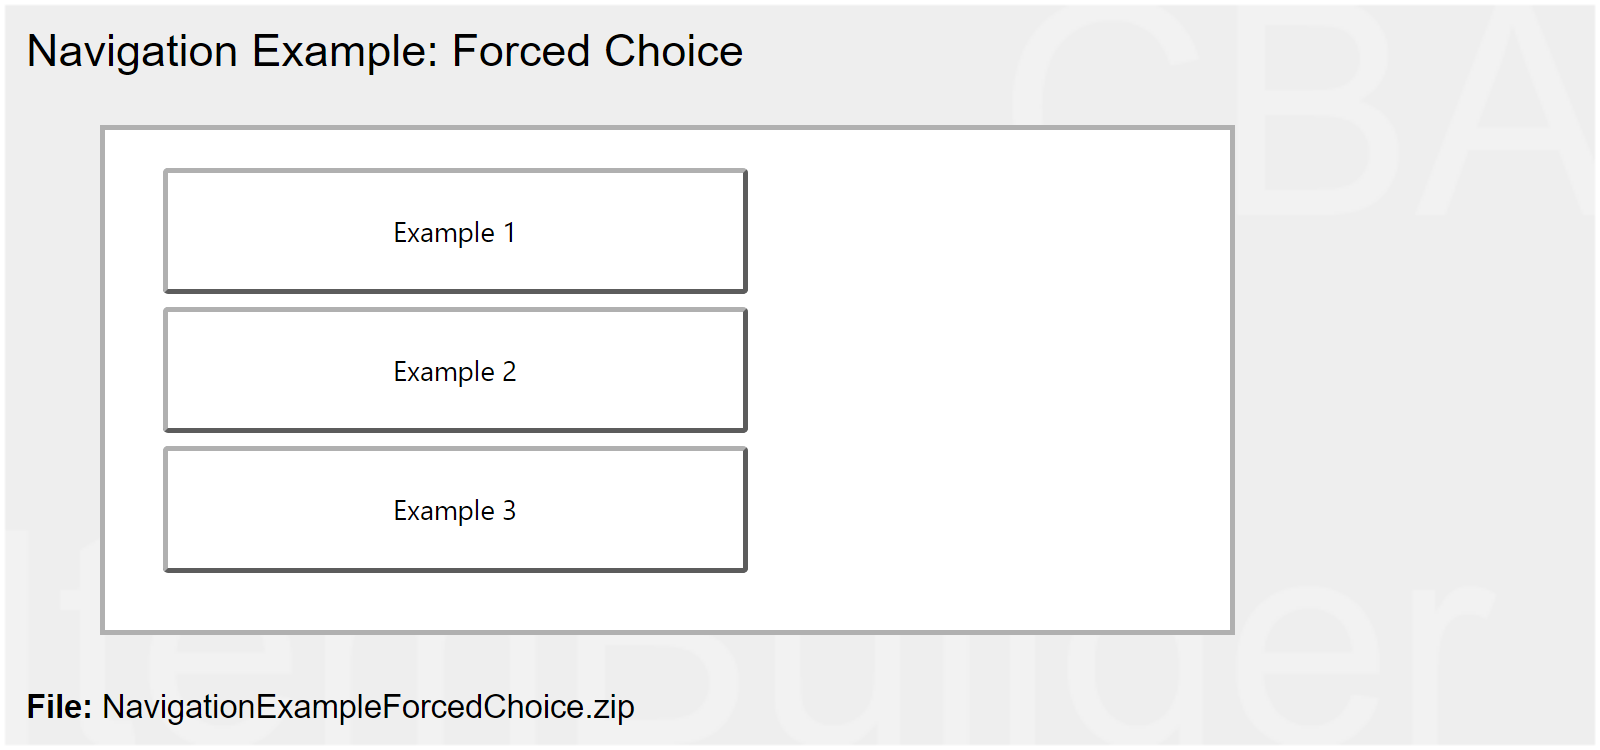Click the Example 1 button

[455, 232]
